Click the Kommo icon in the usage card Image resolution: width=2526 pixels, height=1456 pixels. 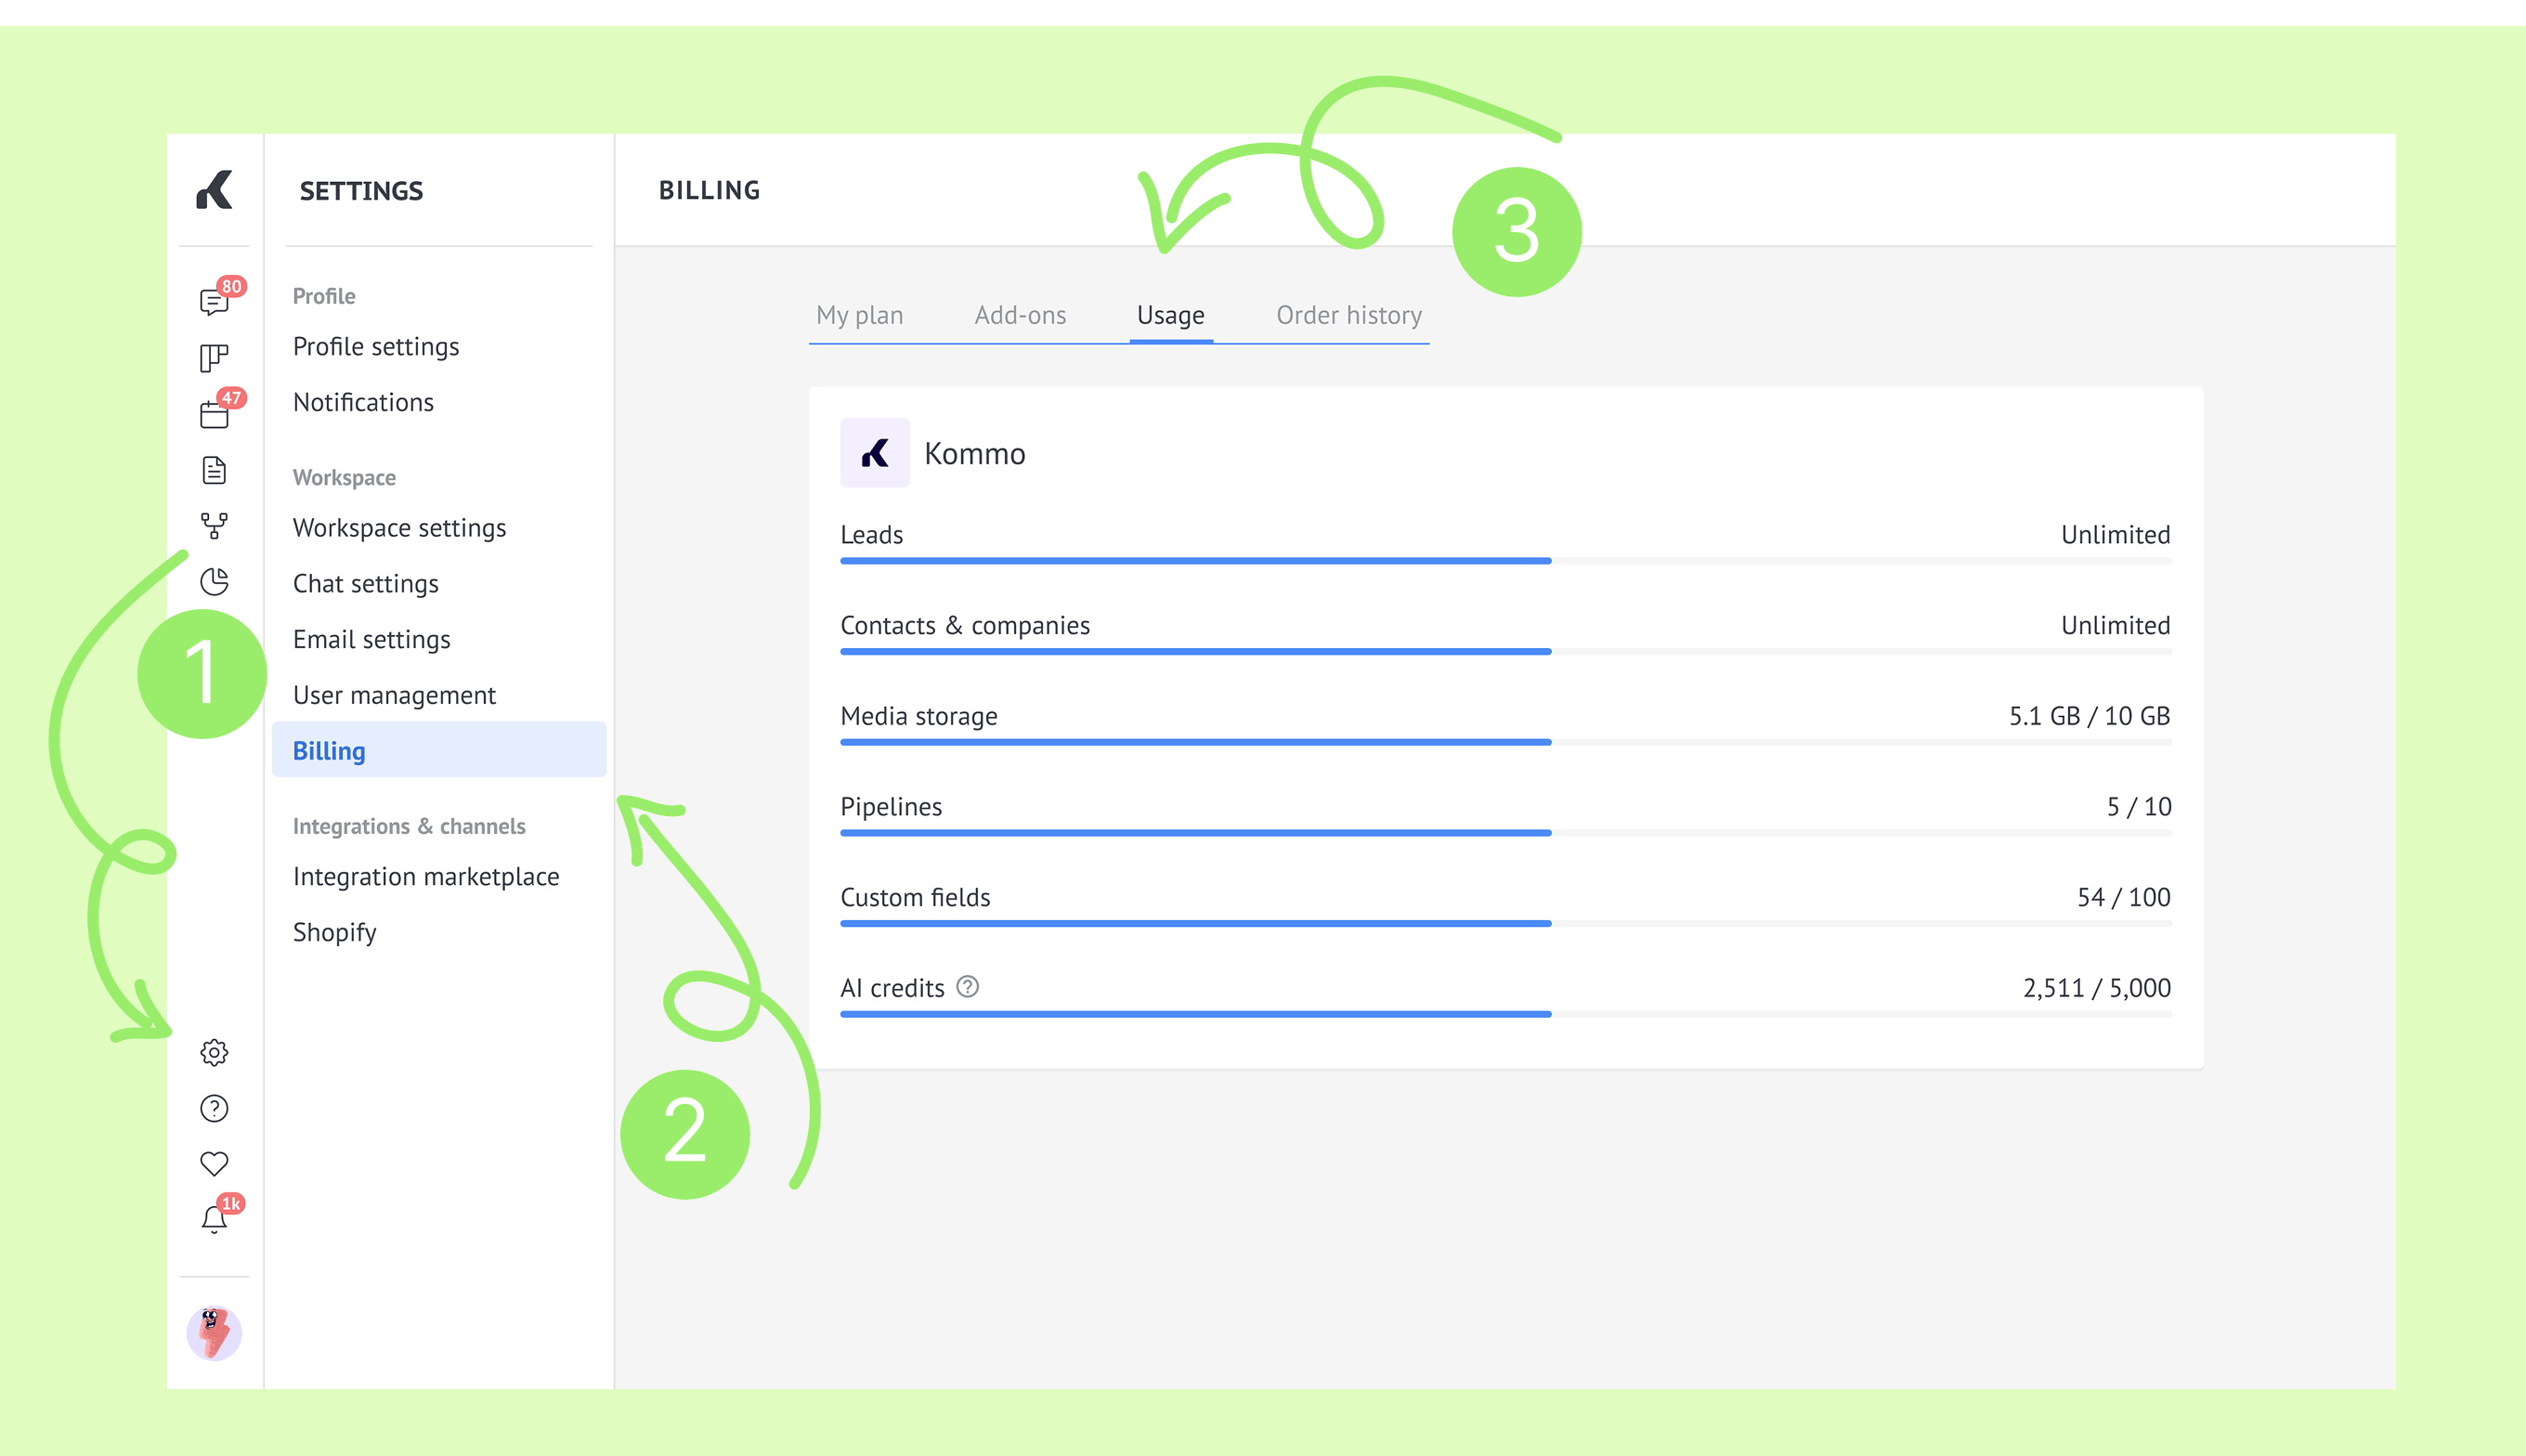coord(875,453)
